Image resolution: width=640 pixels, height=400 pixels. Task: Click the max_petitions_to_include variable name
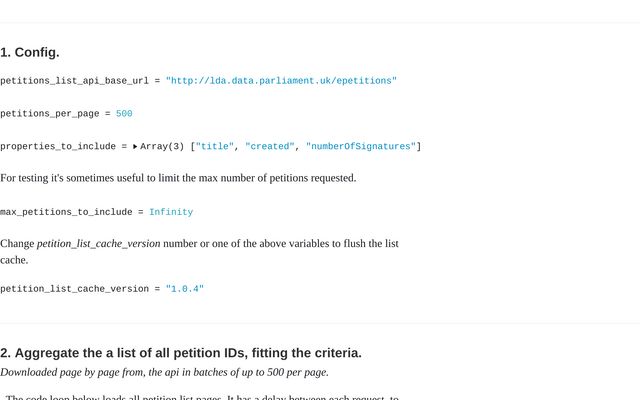click(65, 212)
